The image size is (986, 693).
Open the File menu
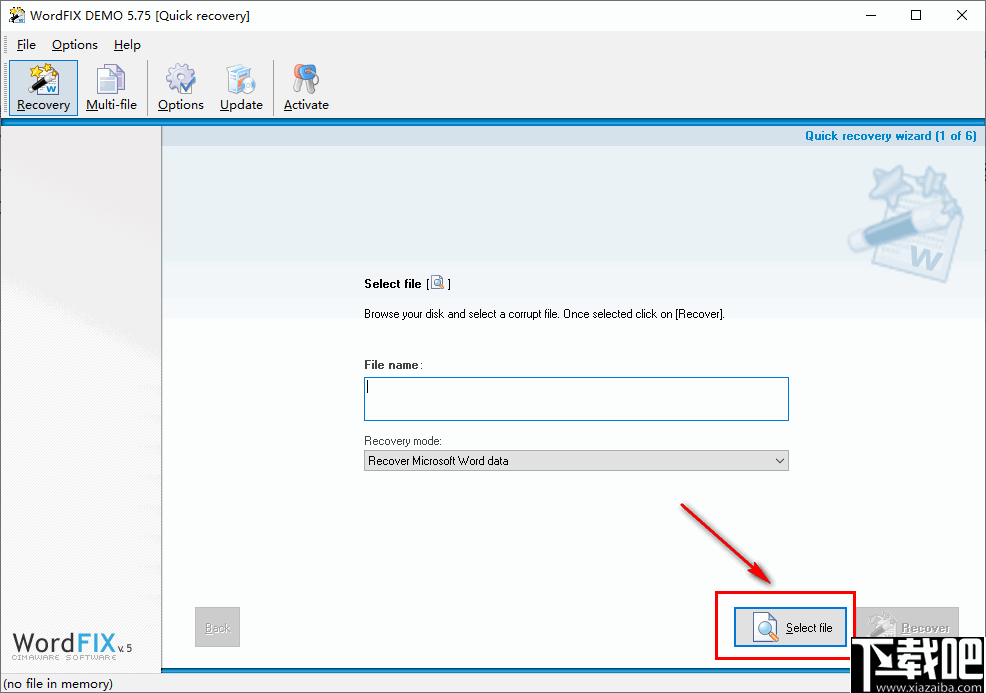26,44
